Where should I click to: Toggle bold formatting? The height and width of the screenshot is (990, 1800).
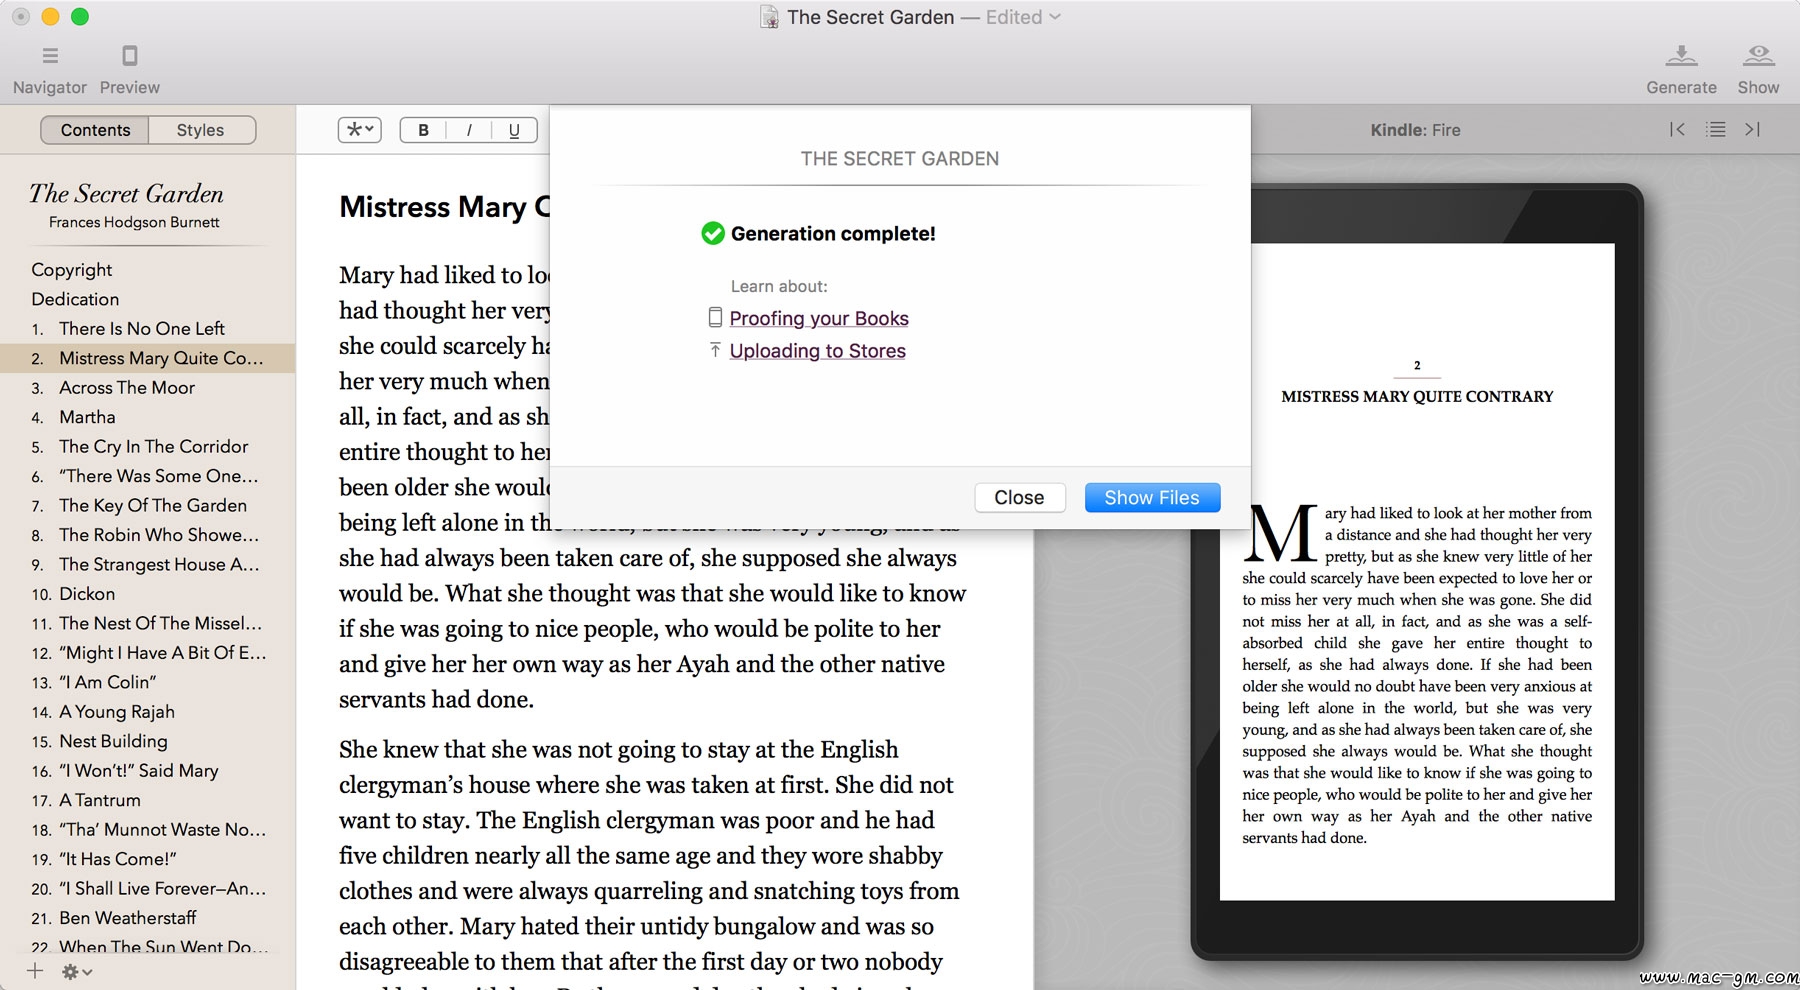point(423,130)
